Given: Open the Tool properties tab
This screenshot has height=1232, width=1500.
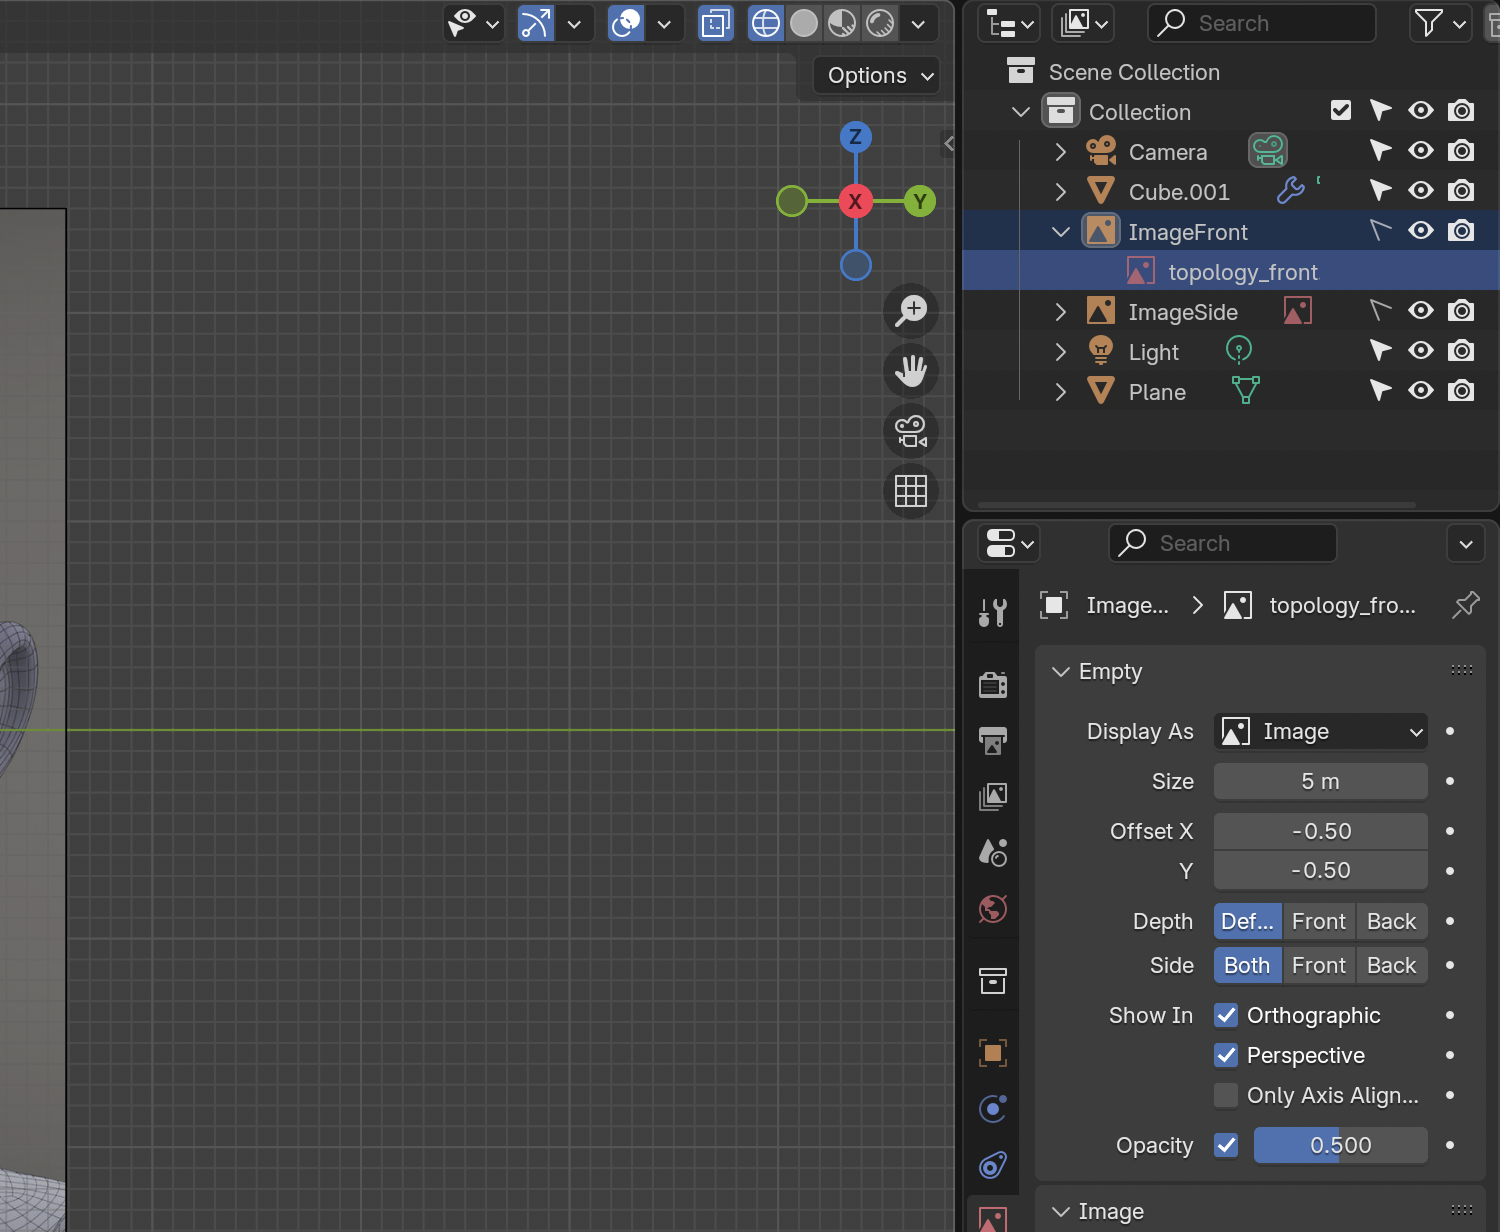Looking at the screenshot, I should coord(993,612).
